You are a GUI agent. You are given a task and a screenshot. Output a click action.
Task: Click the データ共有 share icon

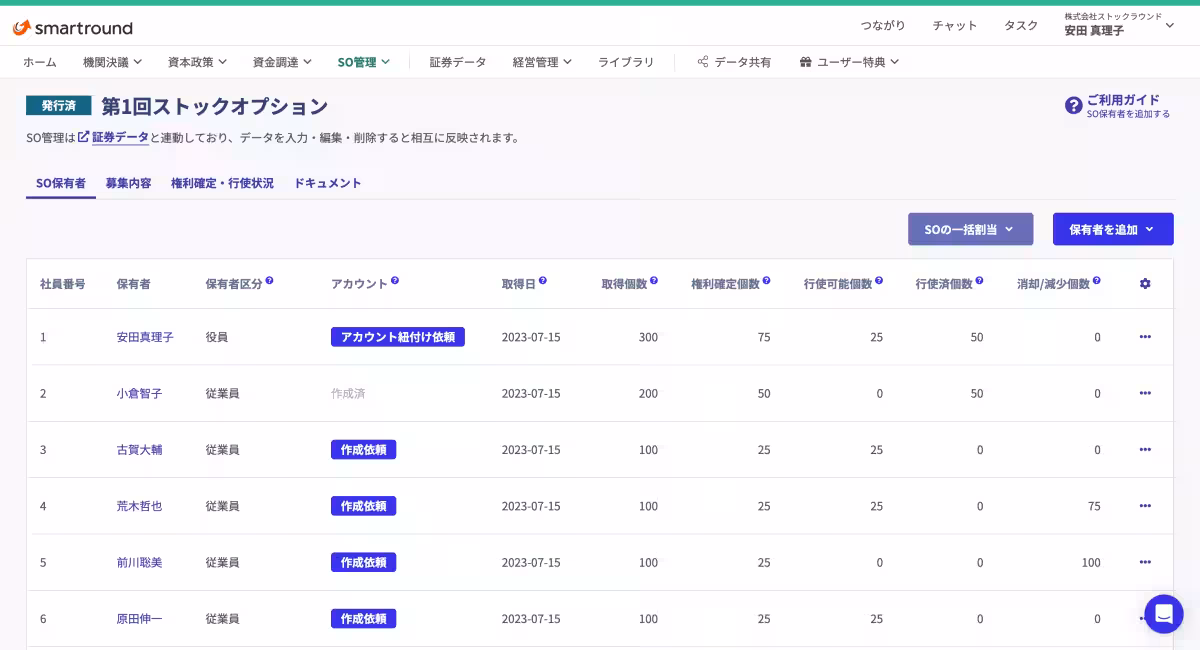(703, 62)
